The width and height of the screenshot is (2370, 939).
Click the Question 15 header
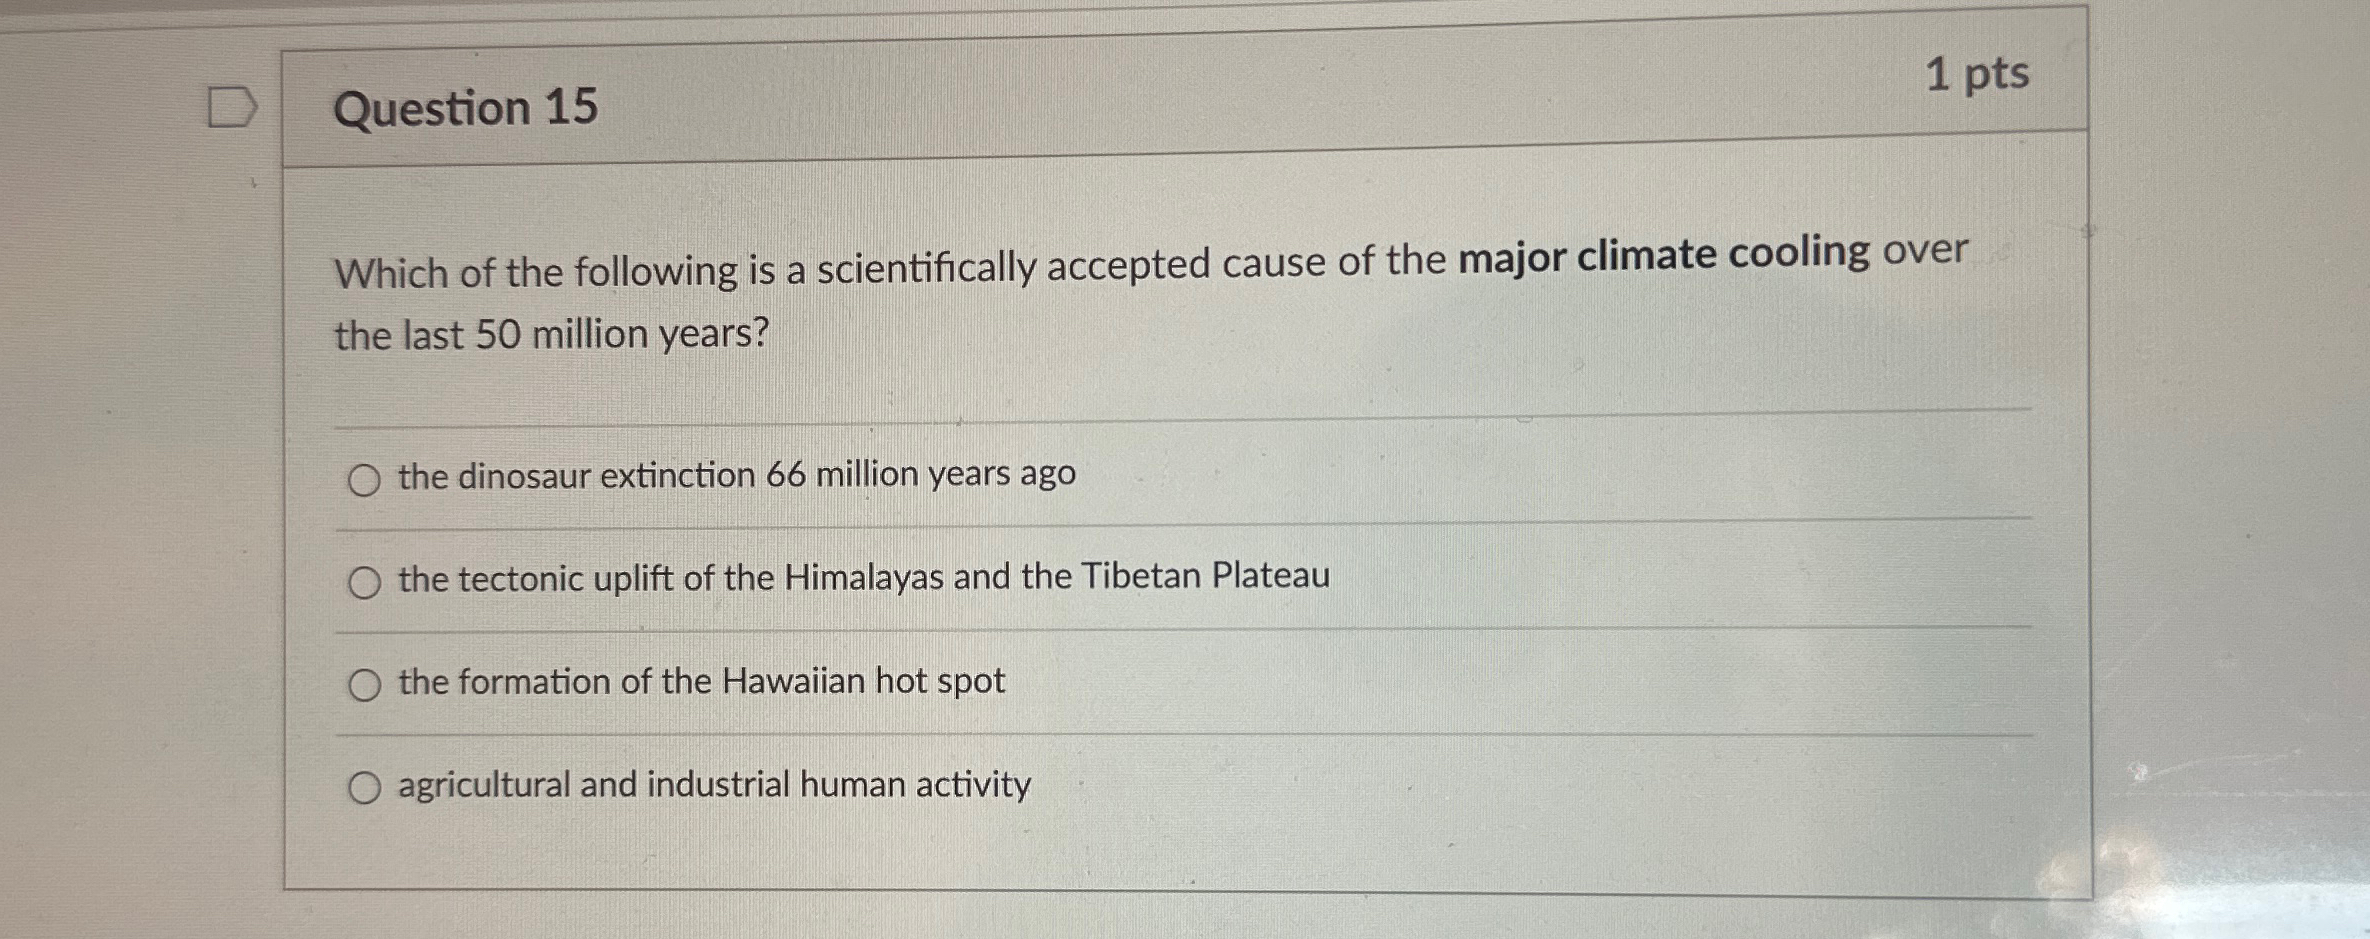(x=467, y=110)
